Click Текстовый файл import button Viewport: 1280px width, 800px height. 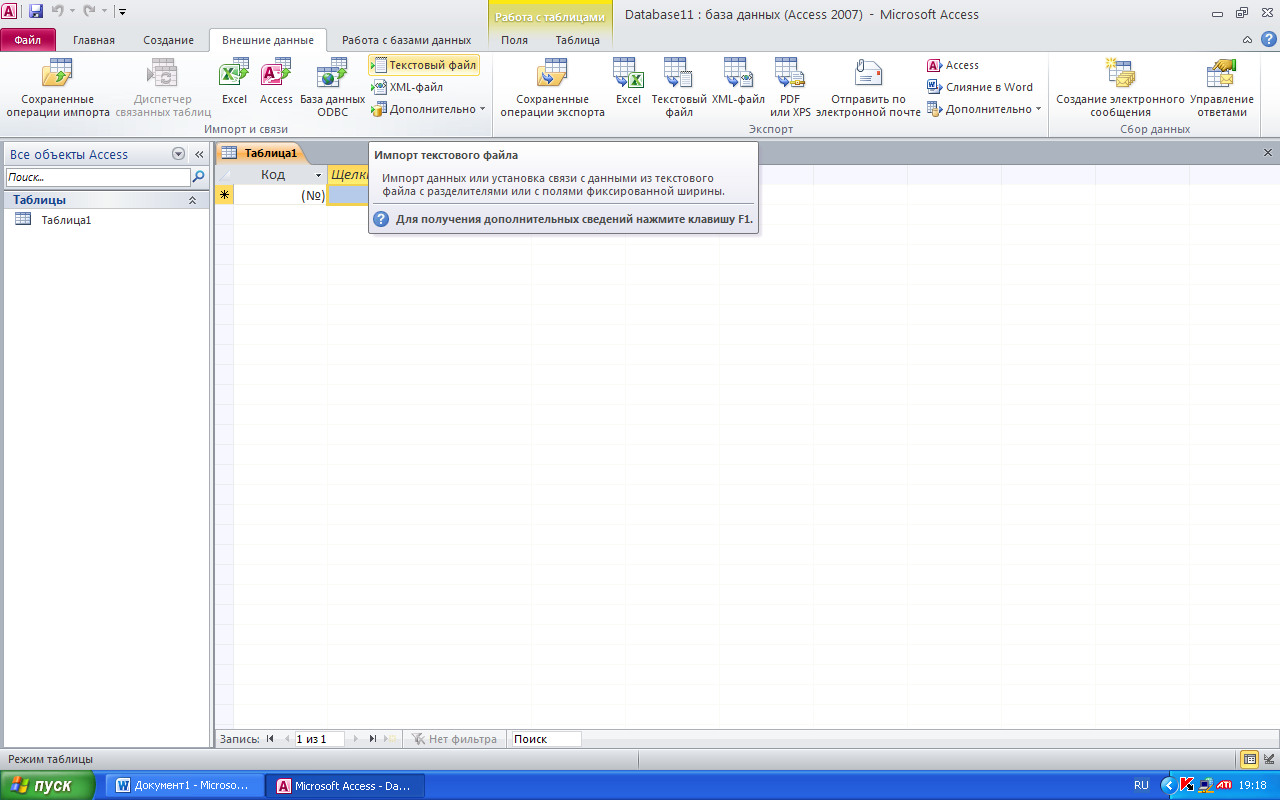click(x=424, y=65)
